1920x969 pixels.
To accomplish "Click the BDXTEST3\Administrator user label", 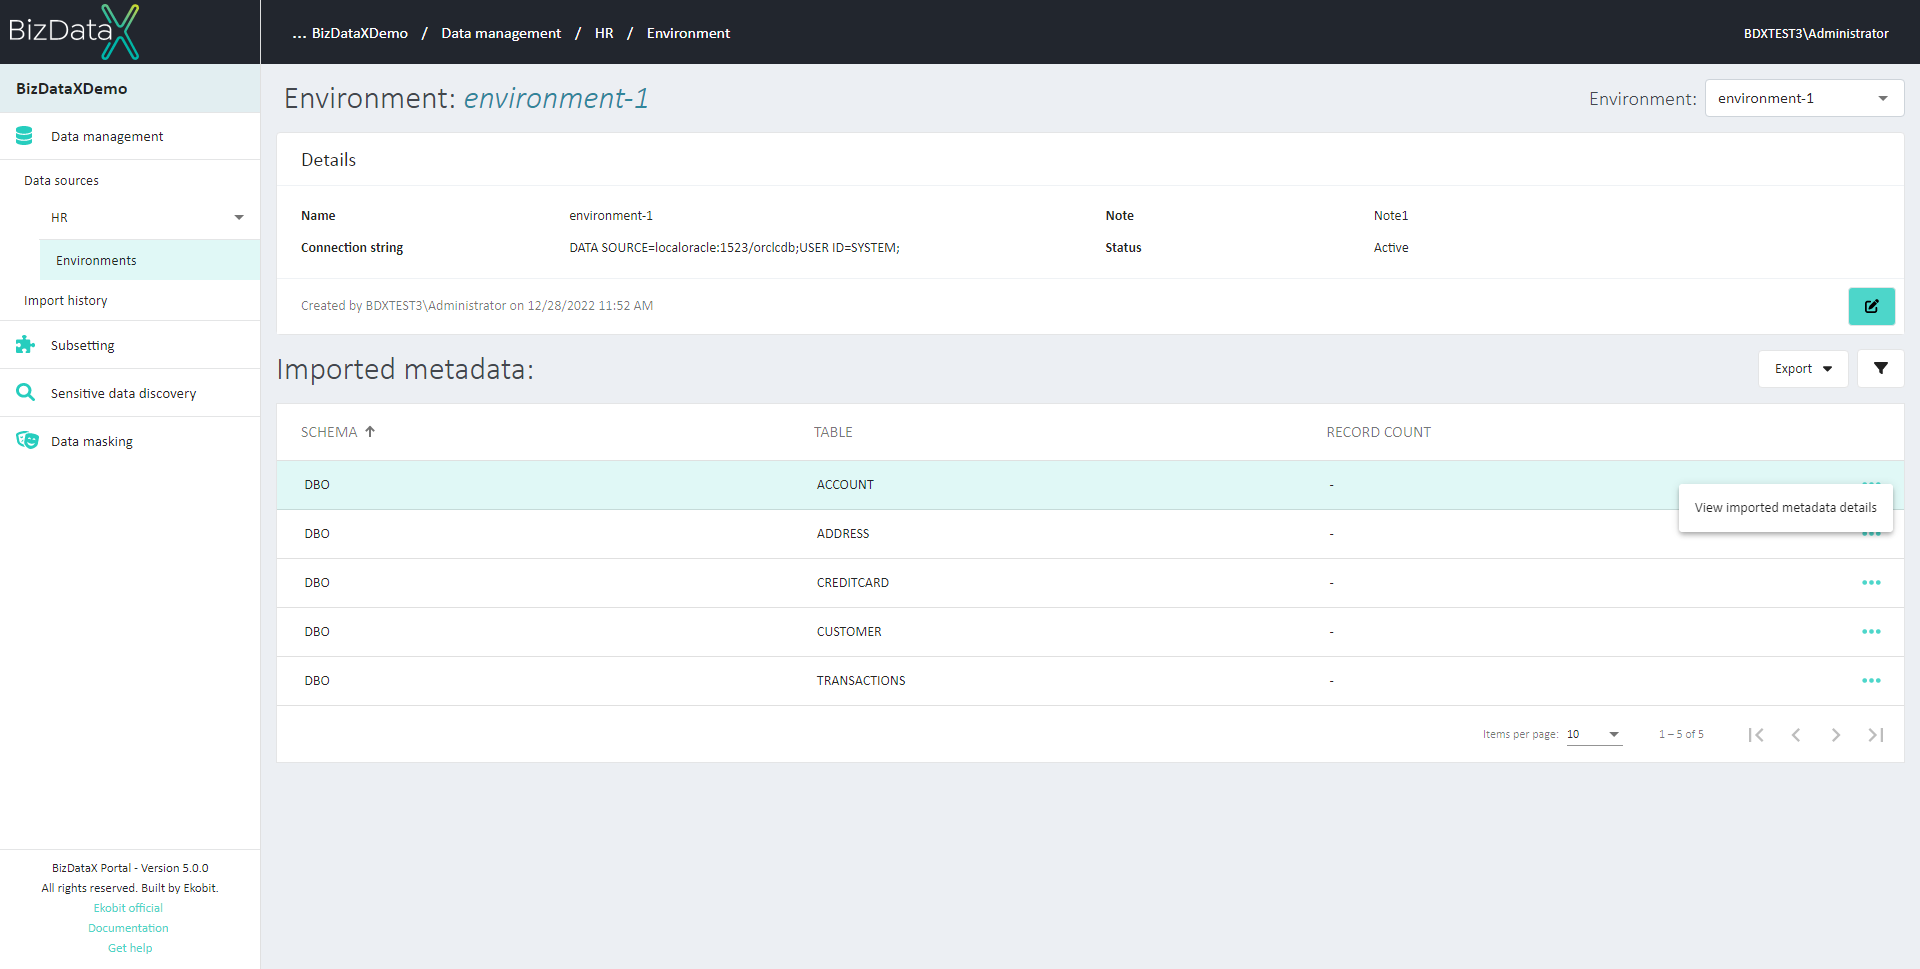I will tap(1816, 33).
